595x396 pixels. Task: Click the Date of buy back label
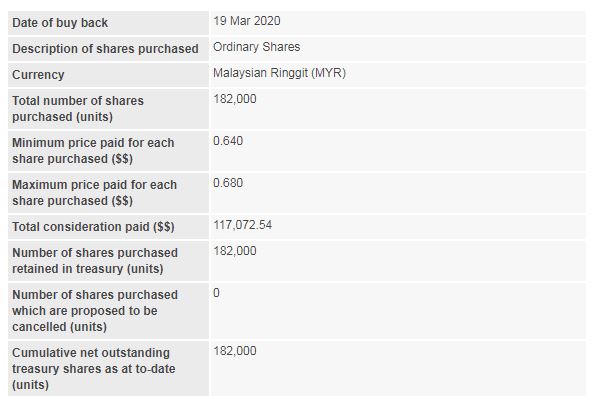60,23
